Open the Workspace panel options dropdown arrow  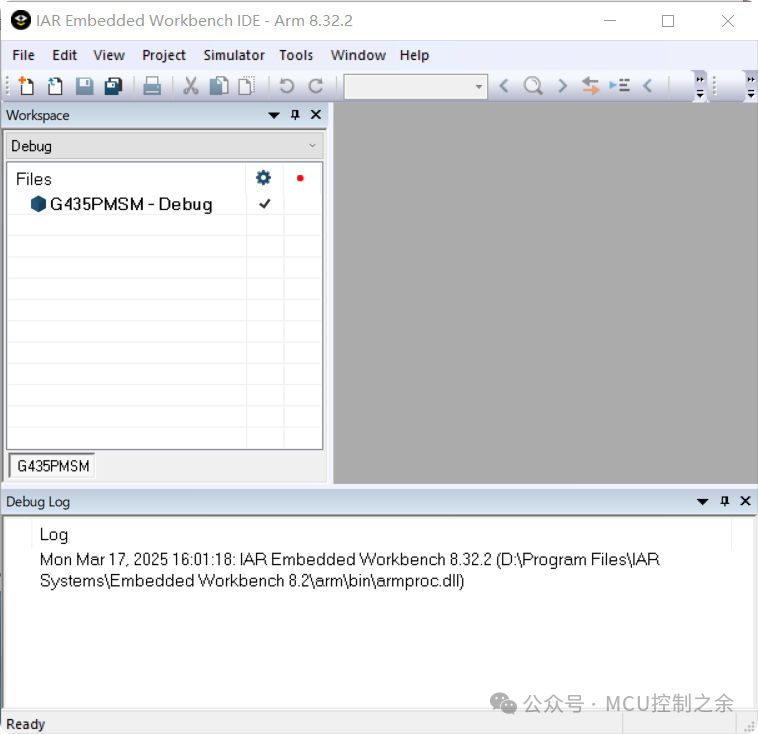(x=274, y=115)
